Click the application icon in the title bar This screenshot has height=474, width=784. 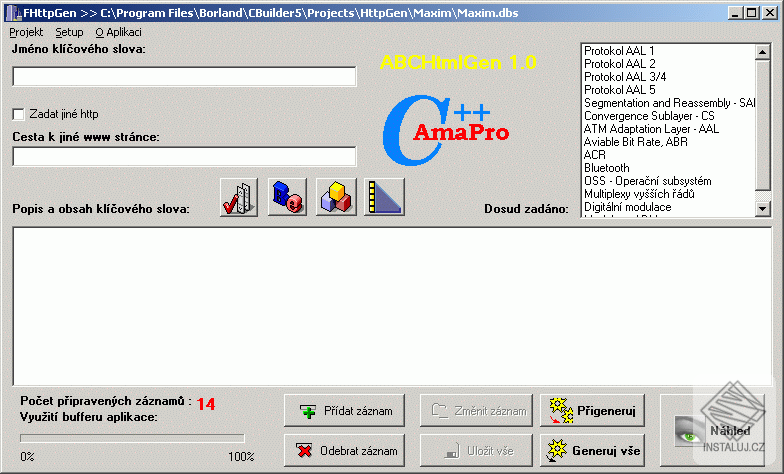pos(14,13)
